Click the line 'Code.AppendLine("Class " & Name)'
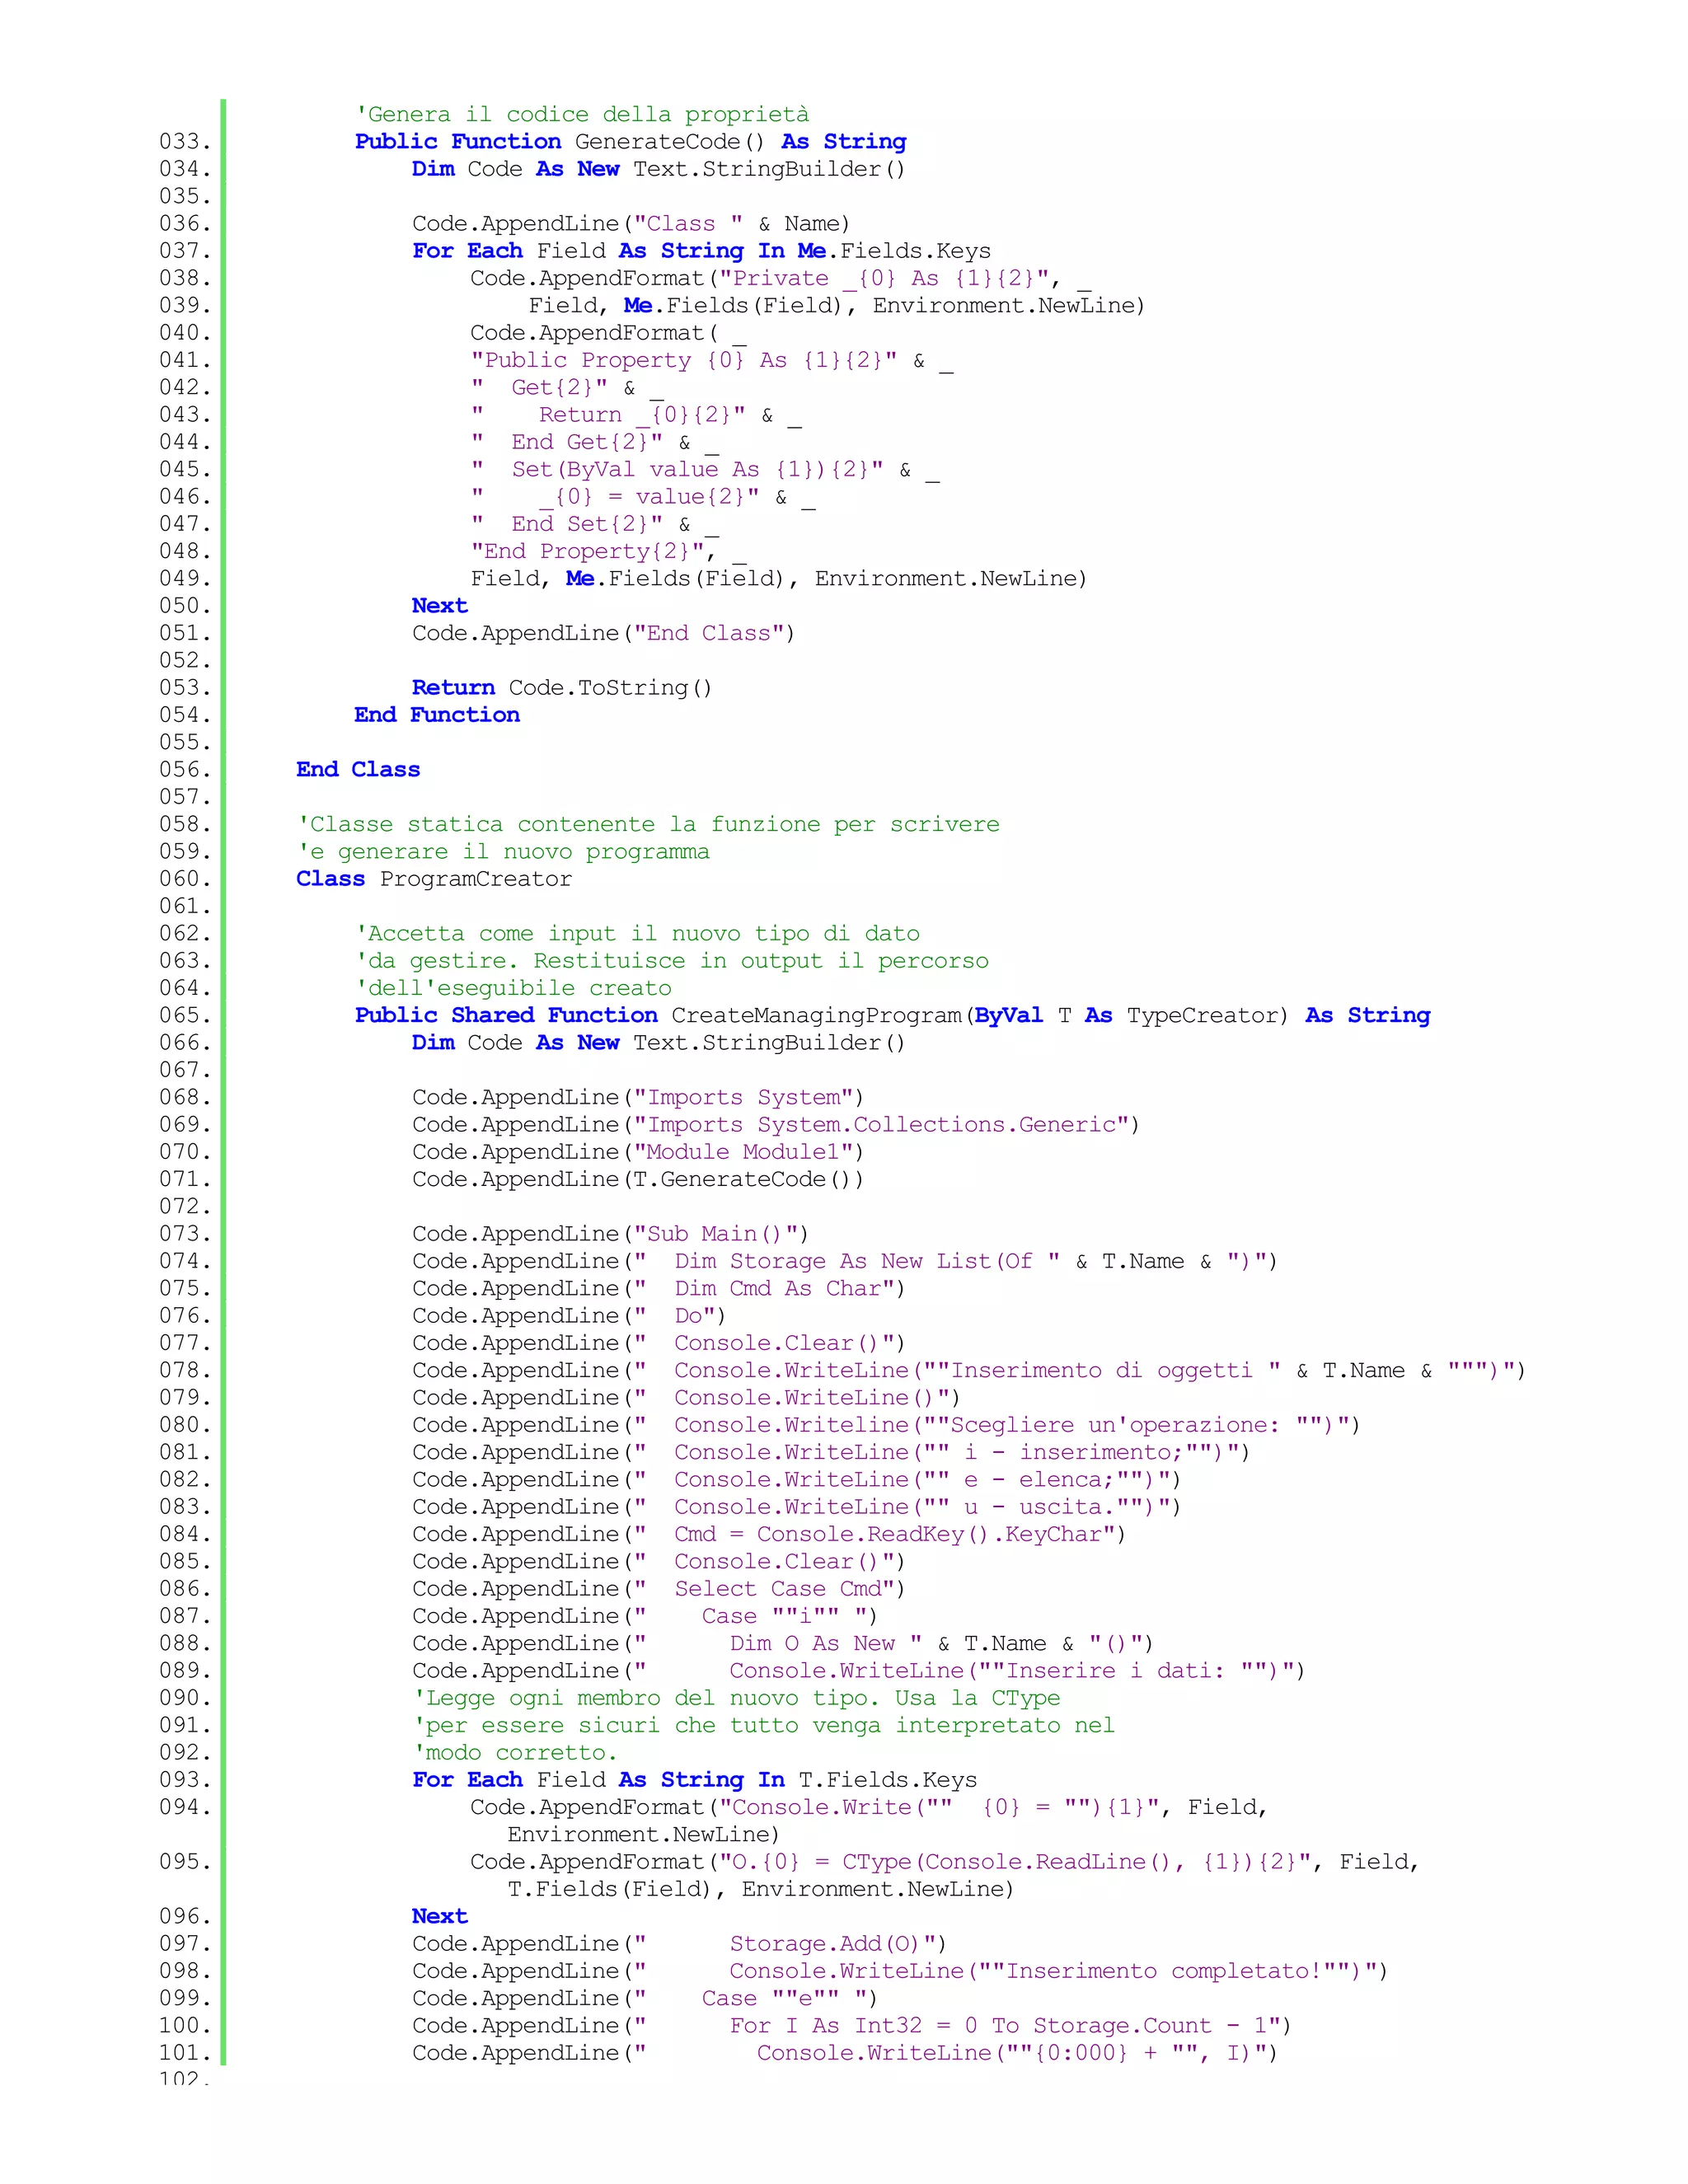 pyautogui.click(x=631, y=224)
